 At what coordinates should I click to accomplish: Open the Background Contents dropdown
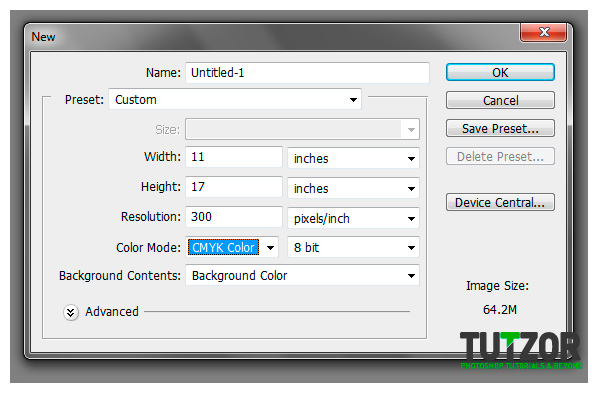[x=302, y=275]
